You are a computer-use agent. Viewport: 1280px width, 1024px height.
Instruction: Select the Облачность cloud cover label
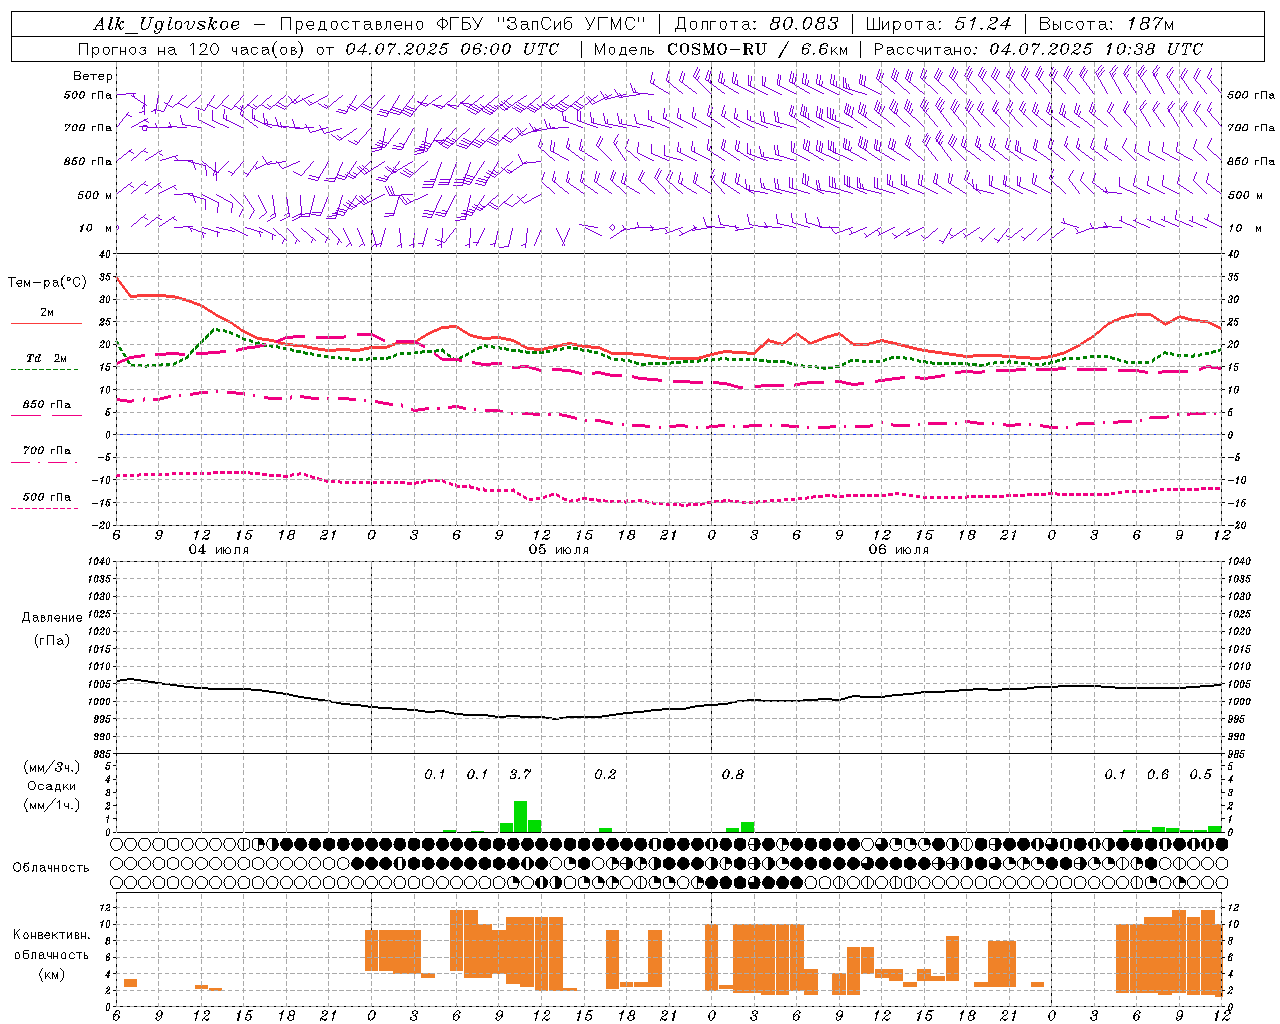tap(51, 867)
